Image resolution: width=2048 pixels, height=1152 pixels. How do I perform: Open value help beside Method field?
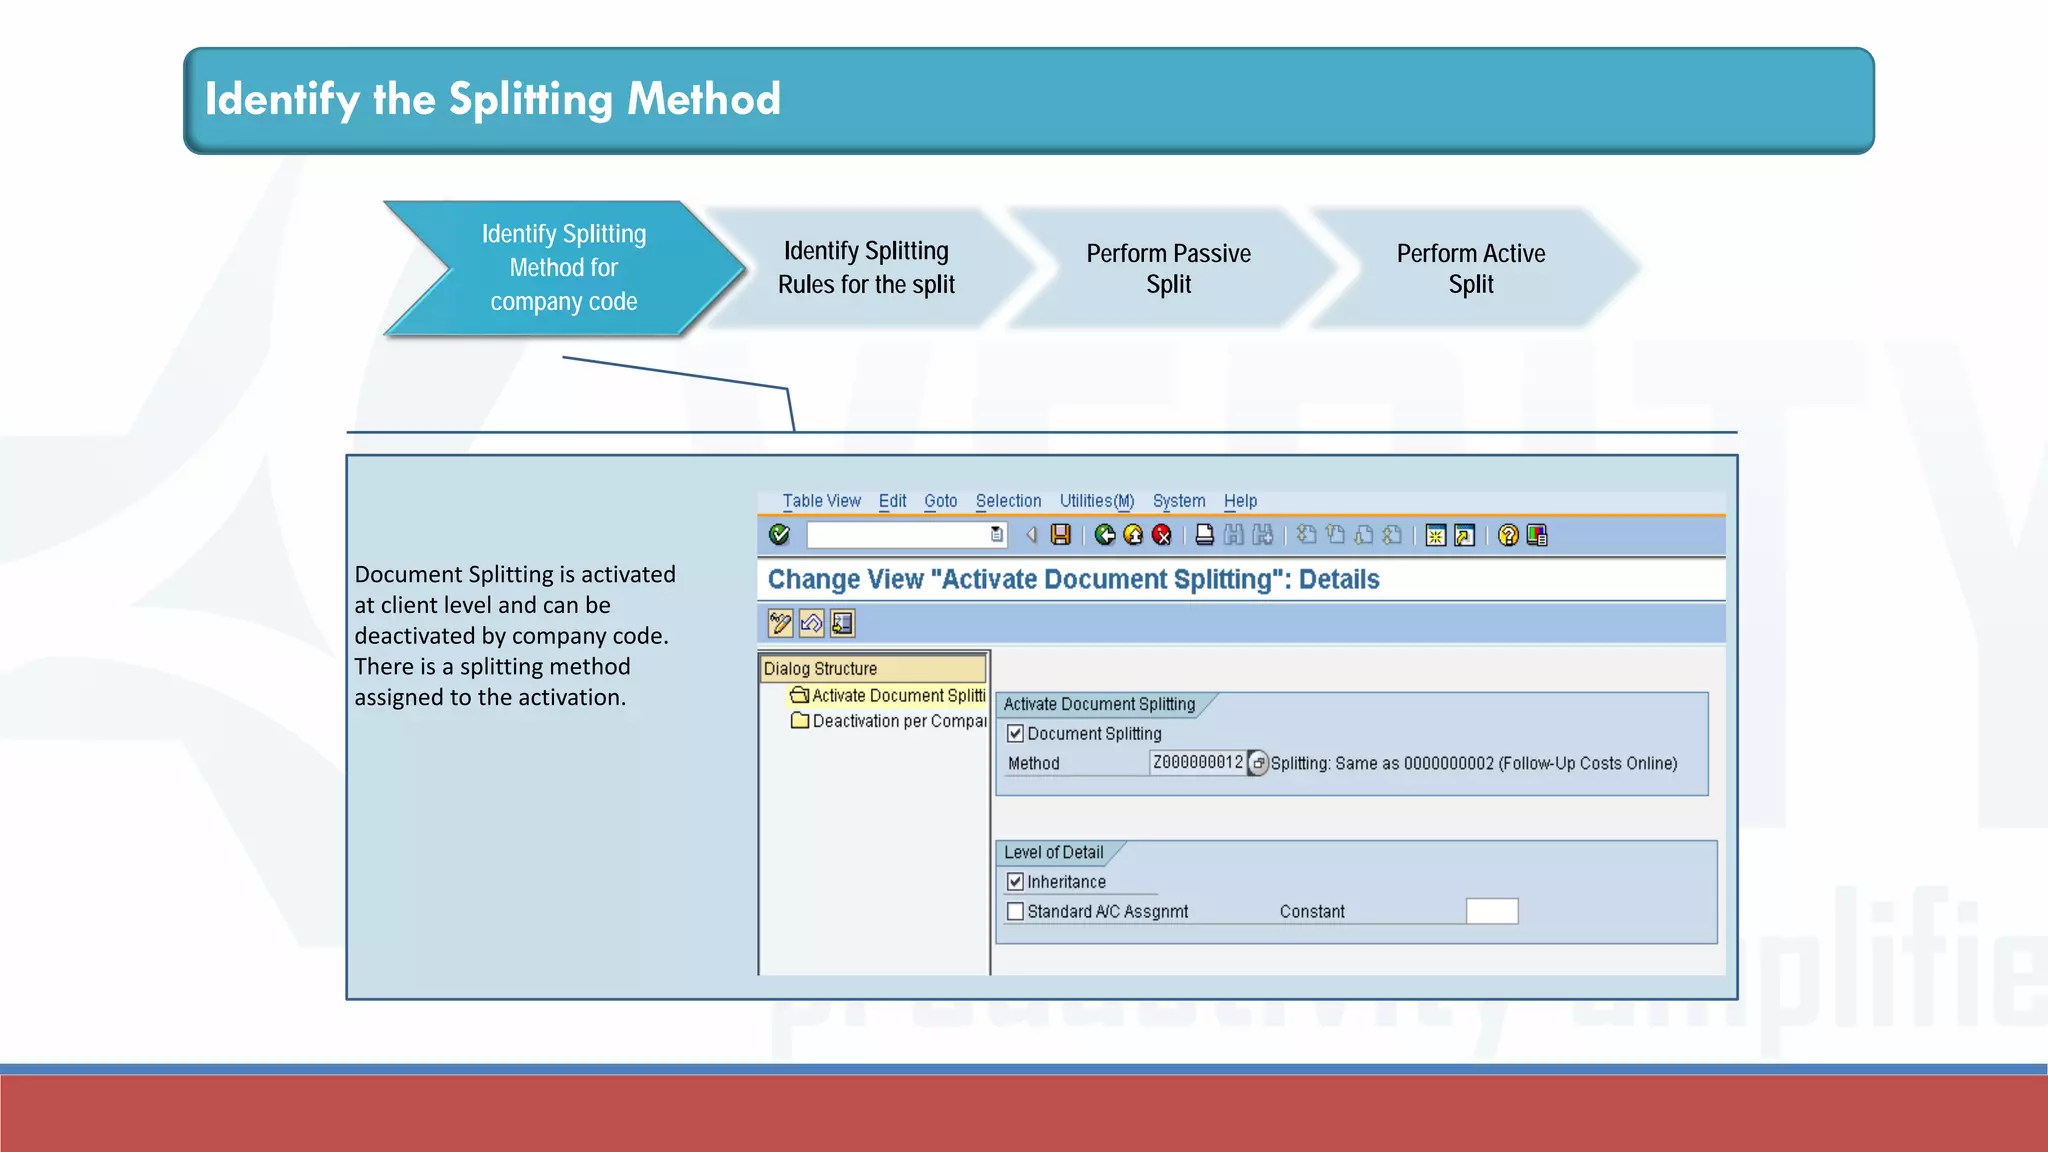(1258, 763)
